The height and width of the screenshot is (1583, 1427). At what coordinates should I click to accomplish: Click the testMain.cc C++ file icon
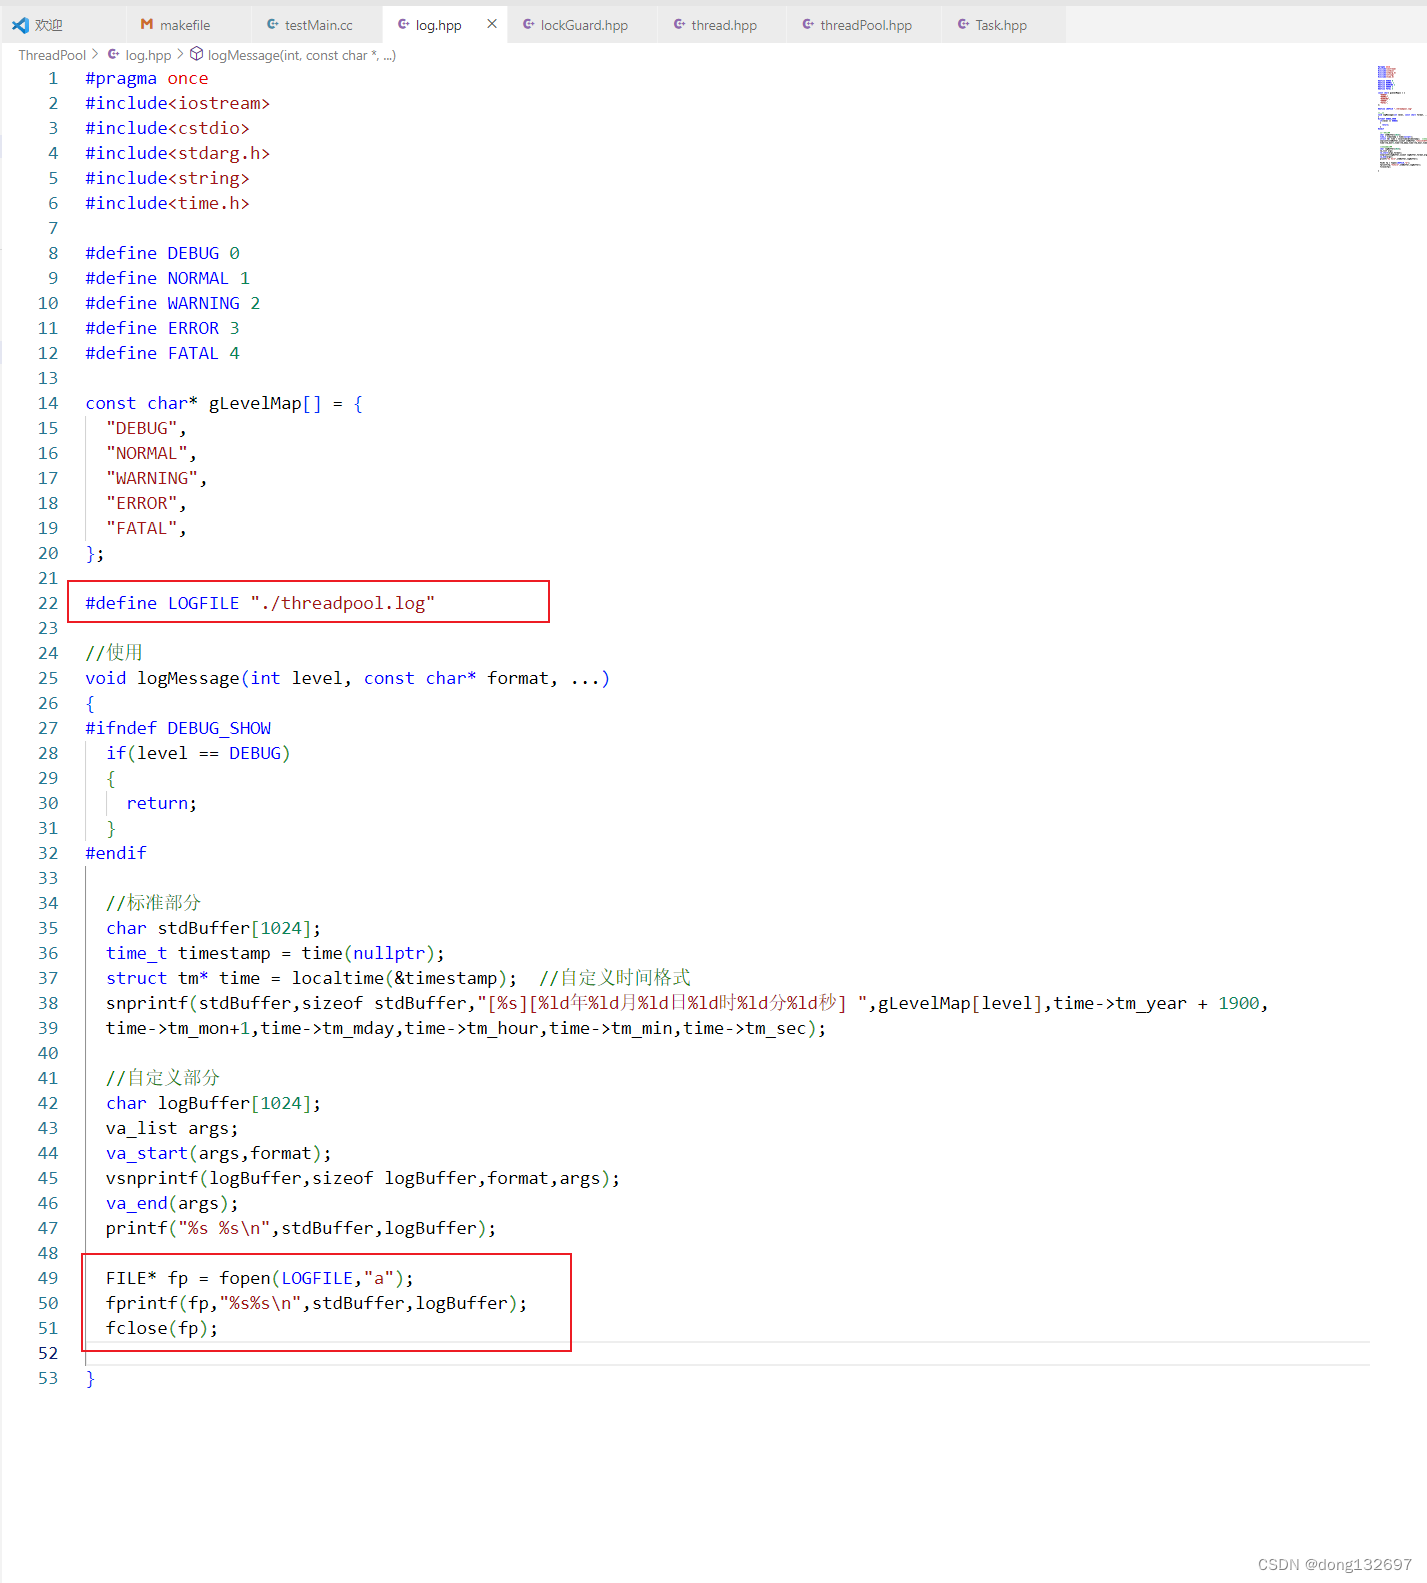click(x=272, y=25)
